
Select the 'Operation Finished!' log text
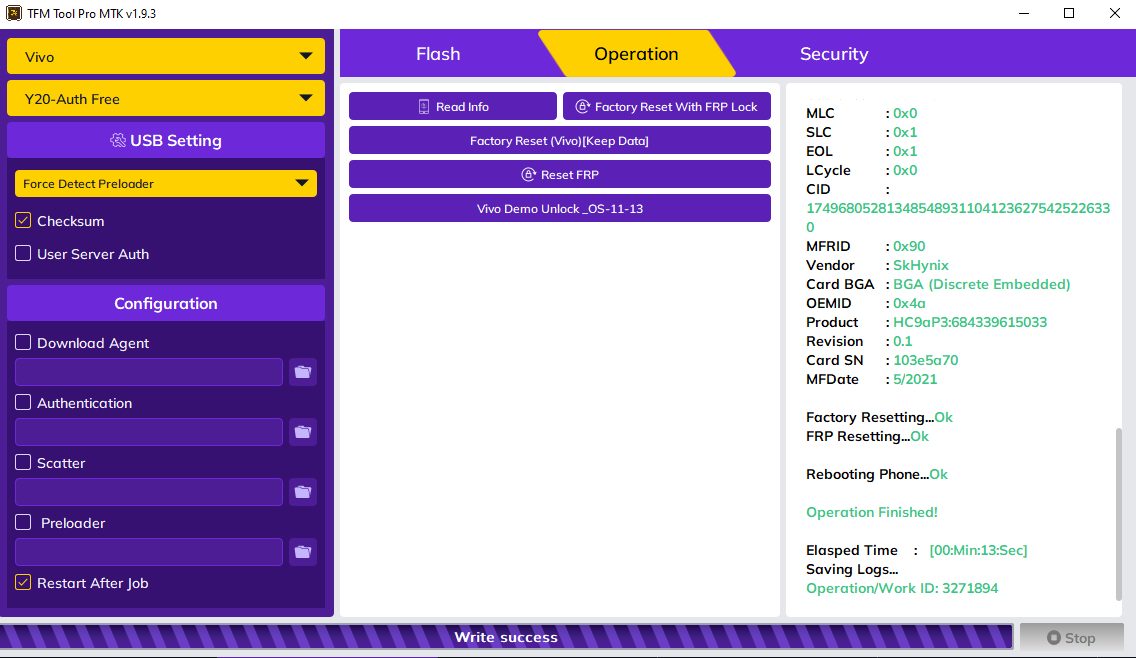click(x=872, y=512)
